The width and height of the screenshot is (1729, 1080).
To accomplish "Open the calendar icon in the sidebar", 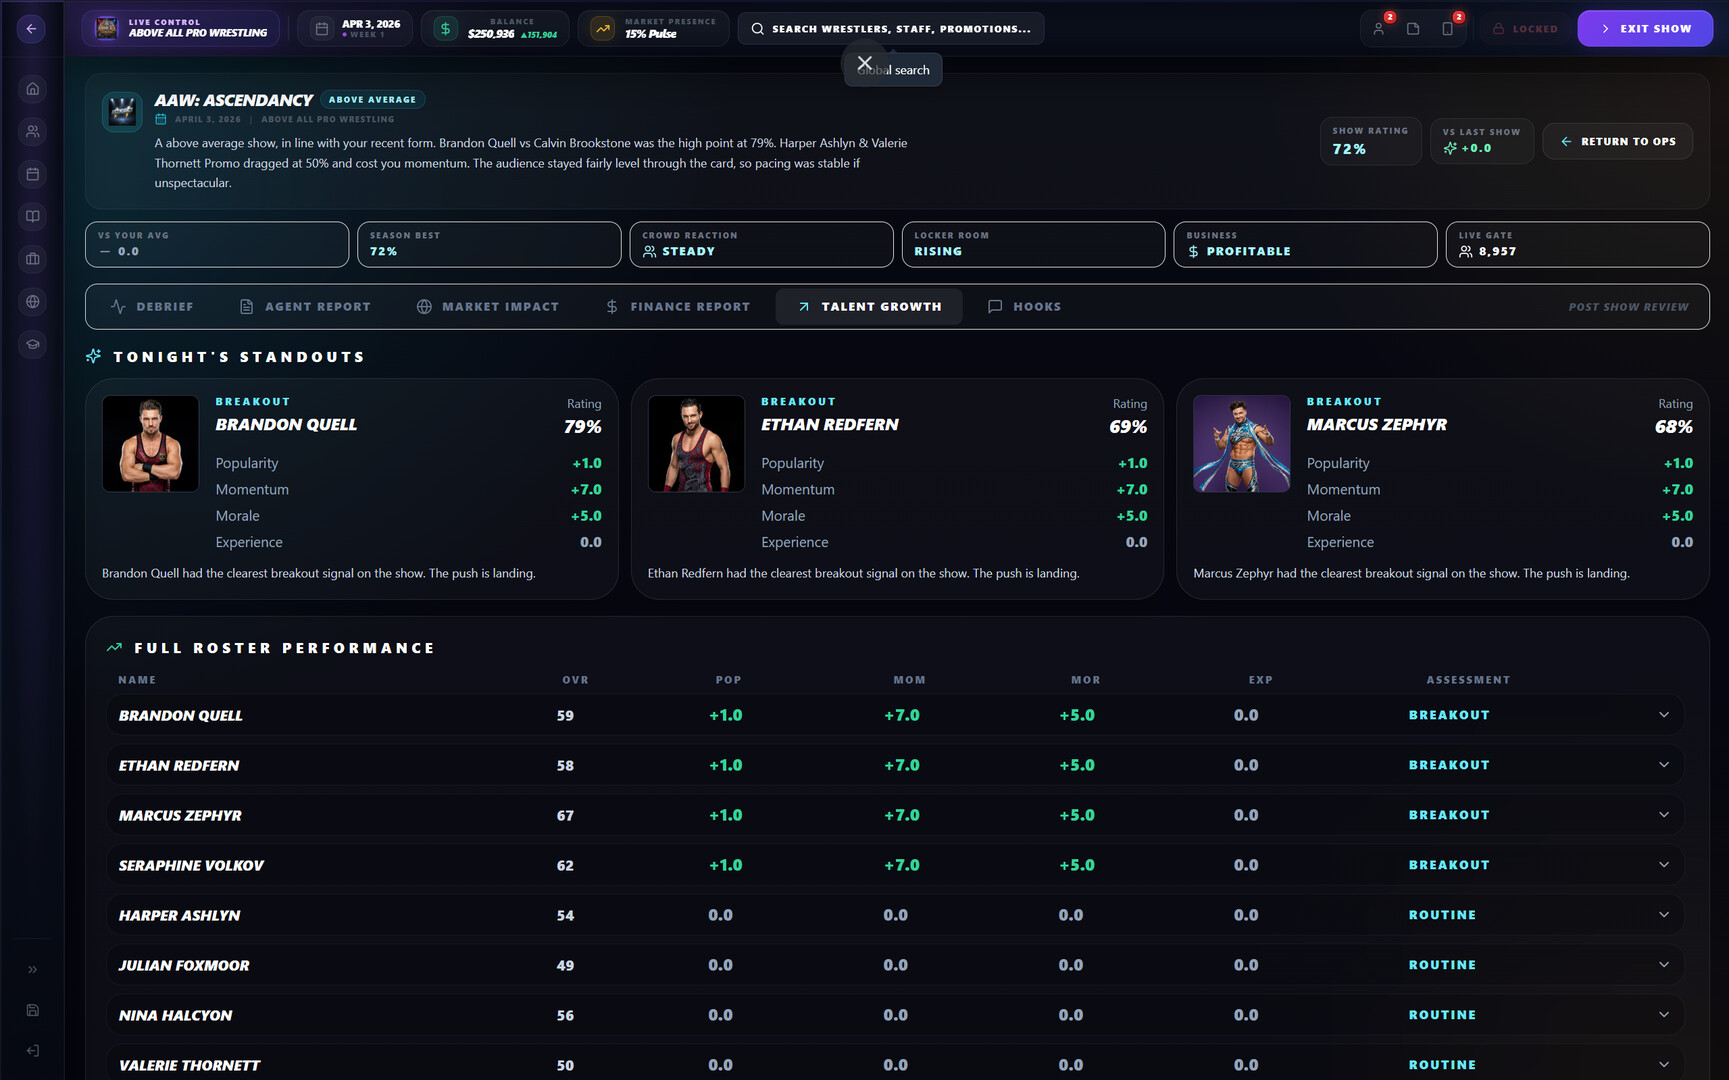I will click(32, 174).
